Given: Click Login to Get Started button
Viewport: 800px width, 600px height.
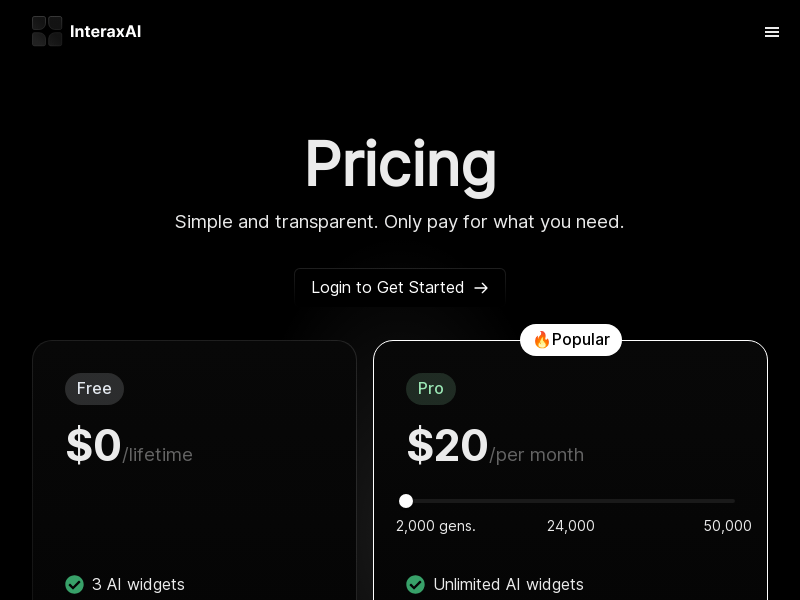Looking at the screenshot, I should (400, 287).
